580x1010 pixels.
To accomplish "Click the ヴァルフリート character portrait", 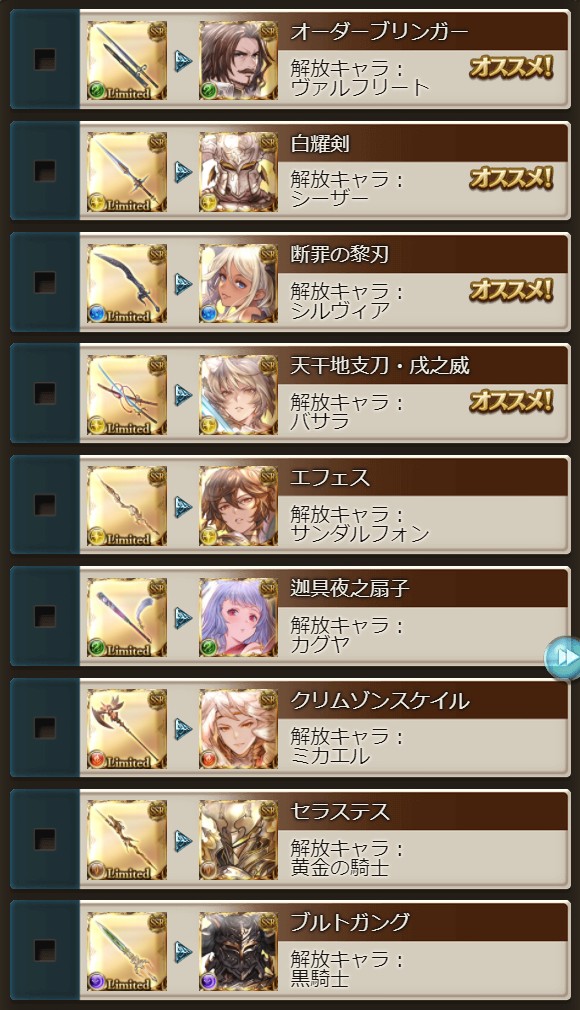I will coord(238,61).
